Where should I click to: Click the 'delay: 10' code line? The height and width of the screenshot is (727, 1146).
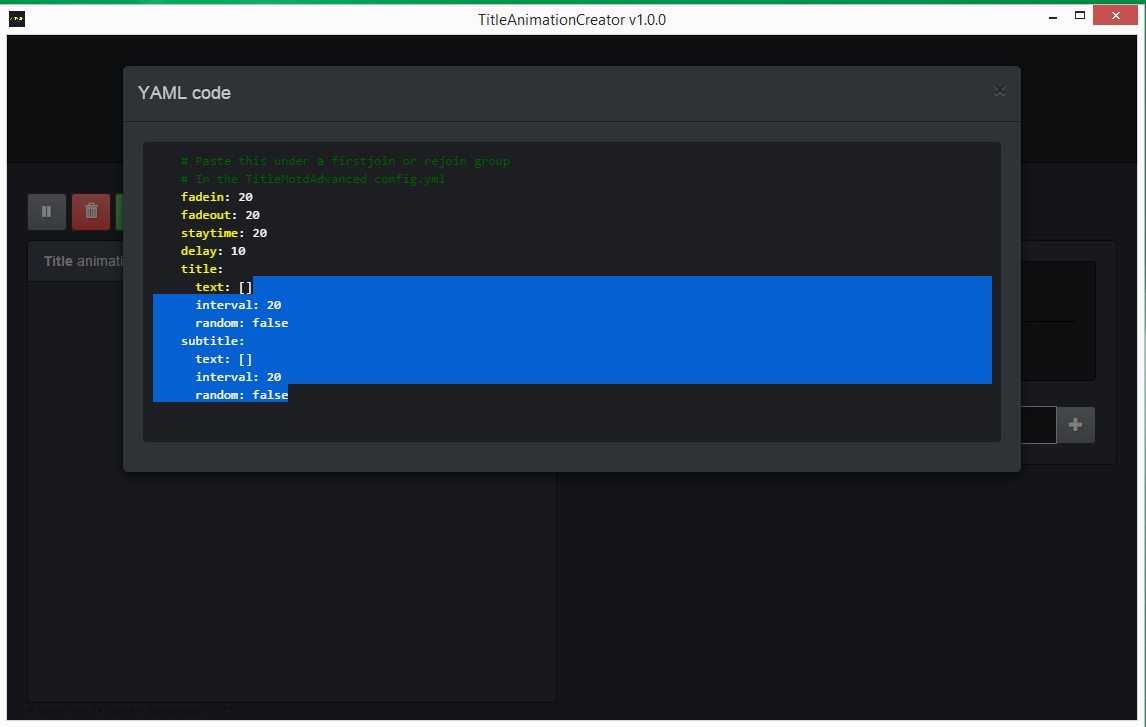coord(213,251)
